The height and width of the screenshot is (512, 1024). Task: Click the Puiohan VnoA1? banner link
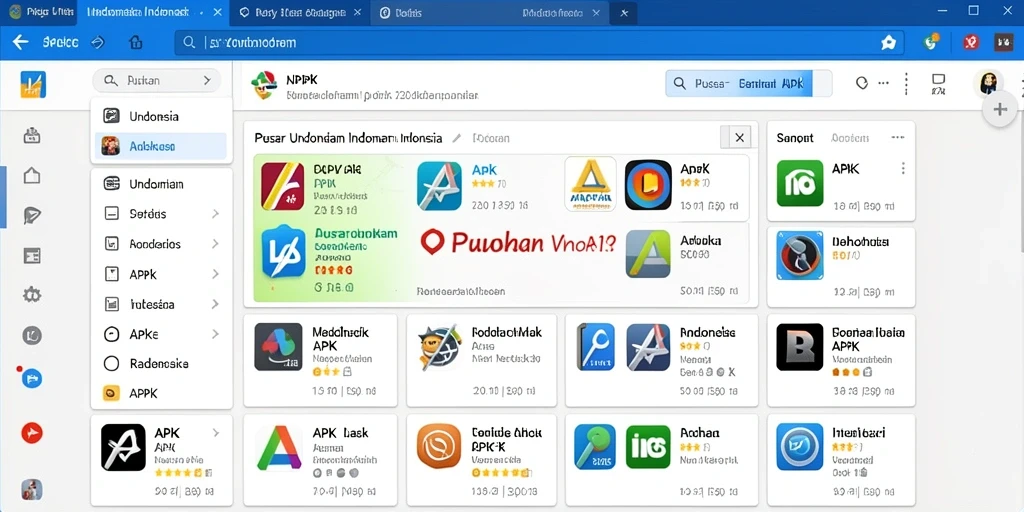point(519,244)
